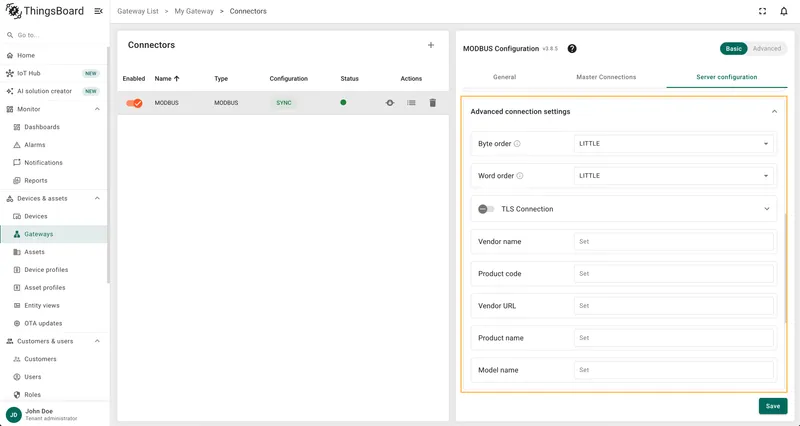Screen dimensions: 800x426
Task: Open AI solution creator
Action: pyautogui.click(x=54, y=91)
